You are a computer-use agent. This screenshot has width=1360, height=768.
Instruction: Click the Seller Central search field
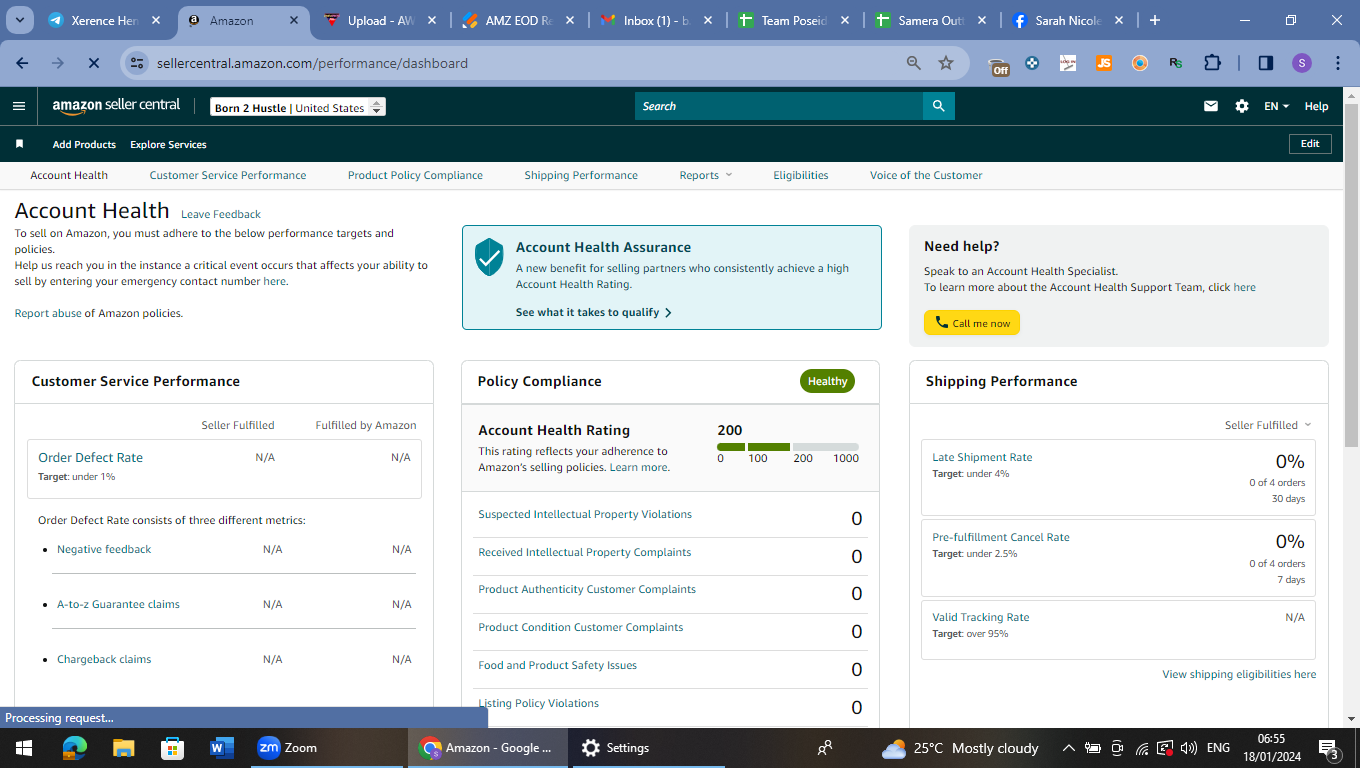[x=779, y=106]
